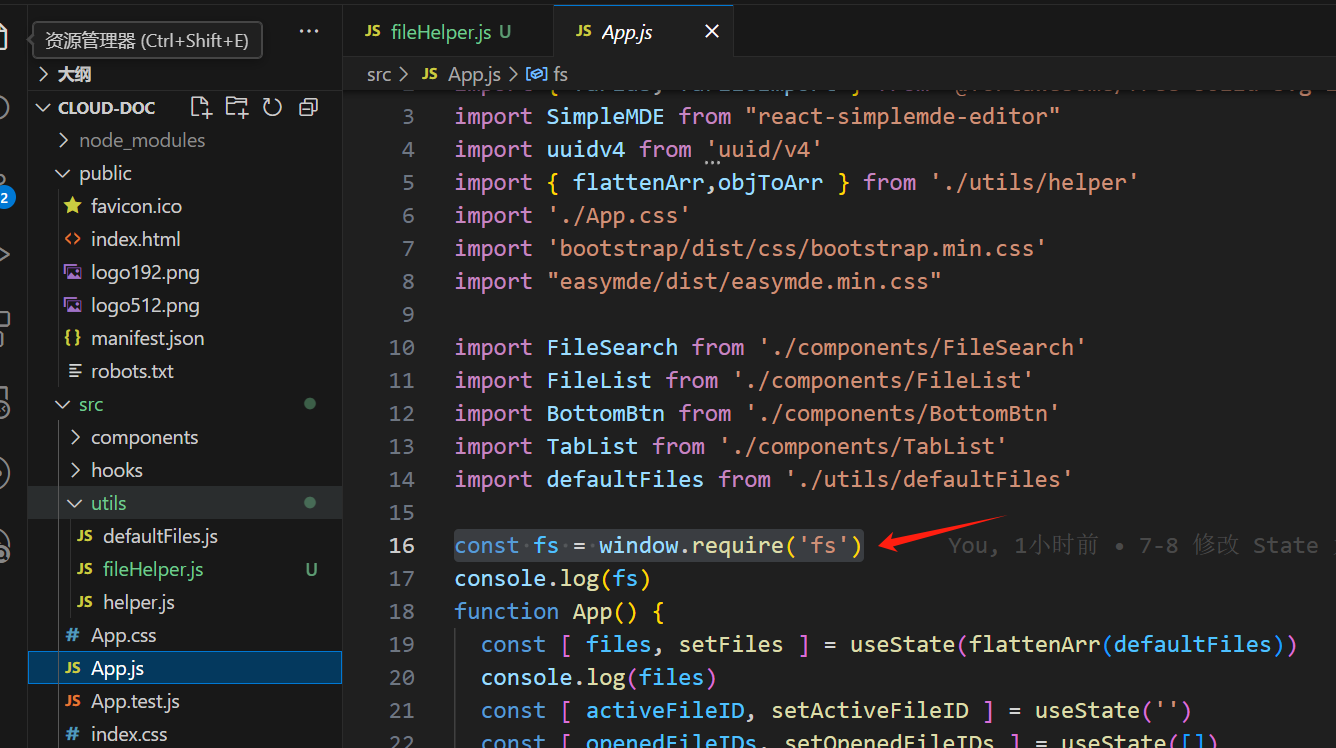This screenshot has width=1336, height=748.
Task: Open manifest.json file
Action: click(185, 338)
